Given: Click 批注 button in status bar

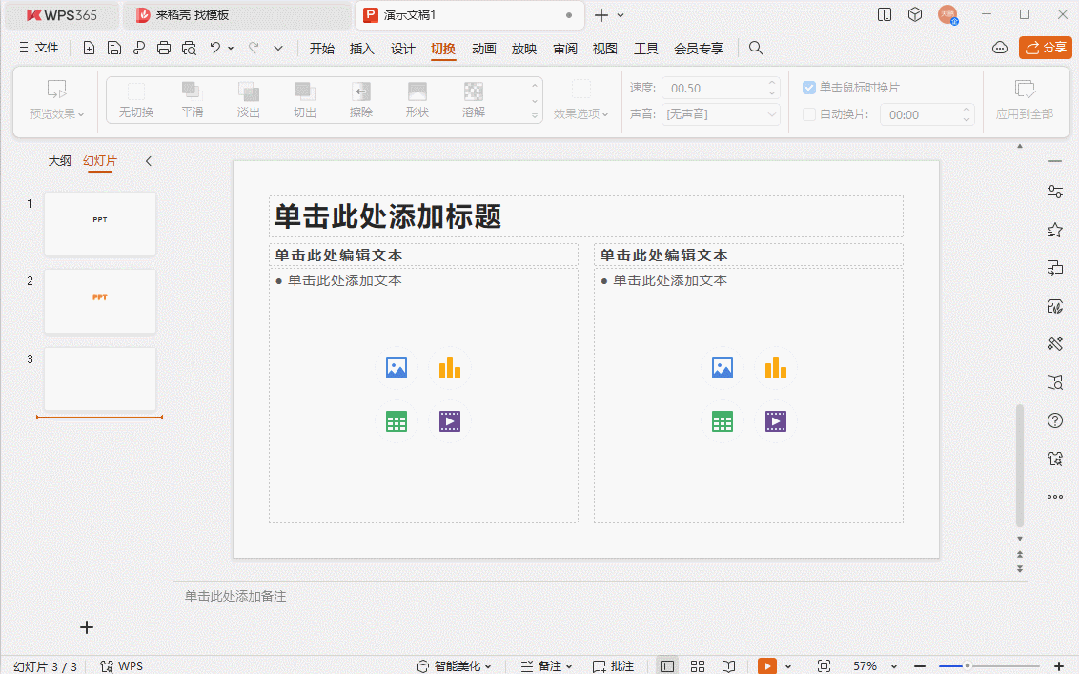Looking at the screenshot, I should 613,666.
